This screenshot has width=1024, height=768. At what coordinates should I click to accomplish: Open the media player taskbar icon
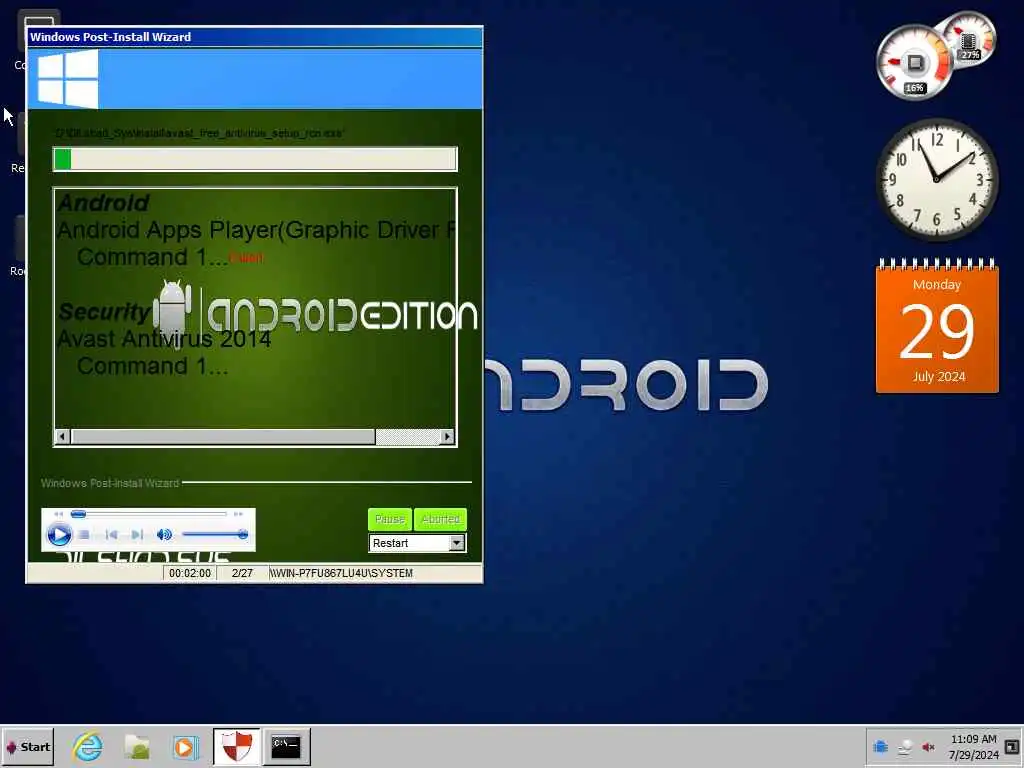pyautogui.click(x=185, y=747)
